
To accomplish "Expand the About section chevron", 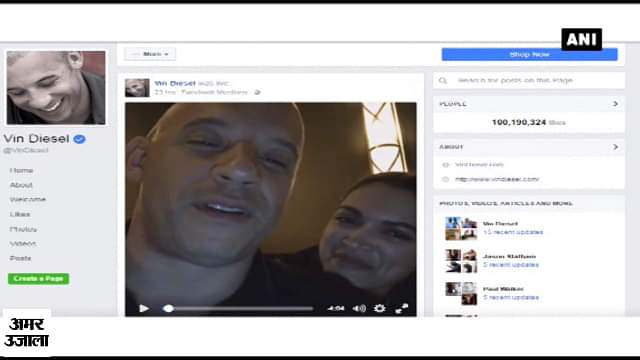I will (615, 147).
